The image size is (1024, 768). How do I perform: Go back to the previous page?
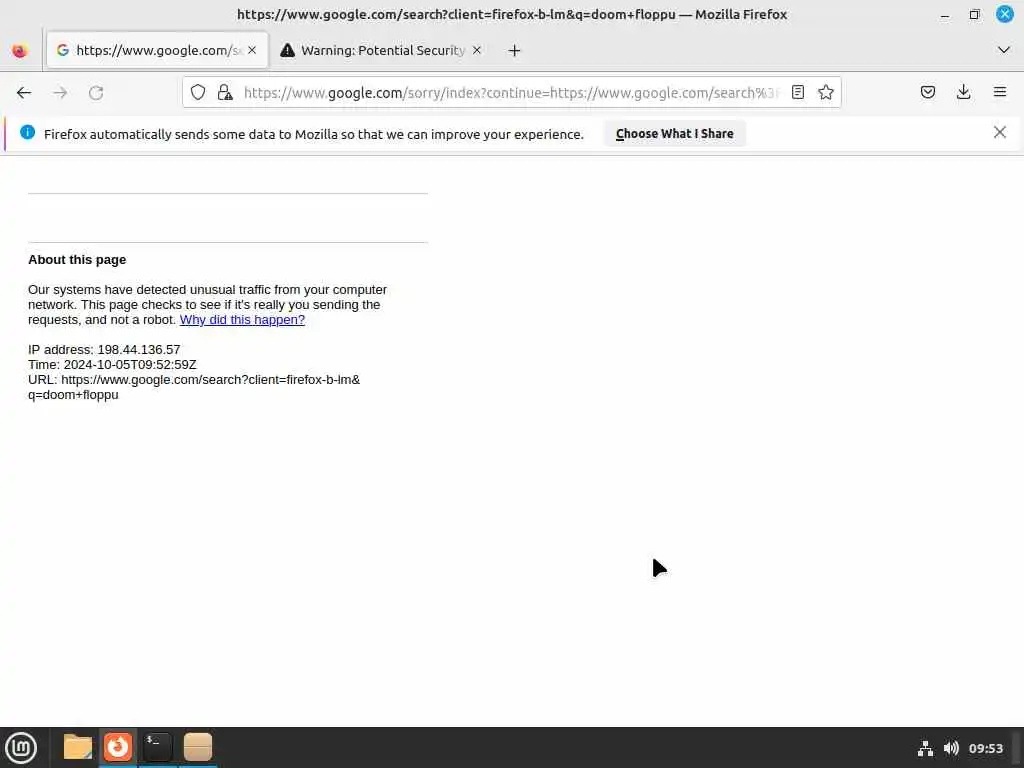click(24, 93)
